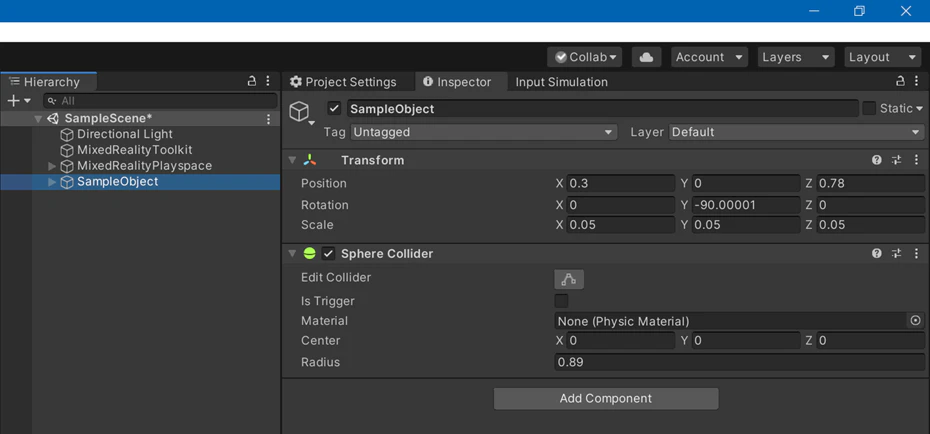Open the Layer Default dropdown
Viewport: 930px width, 434px height.
797,132
